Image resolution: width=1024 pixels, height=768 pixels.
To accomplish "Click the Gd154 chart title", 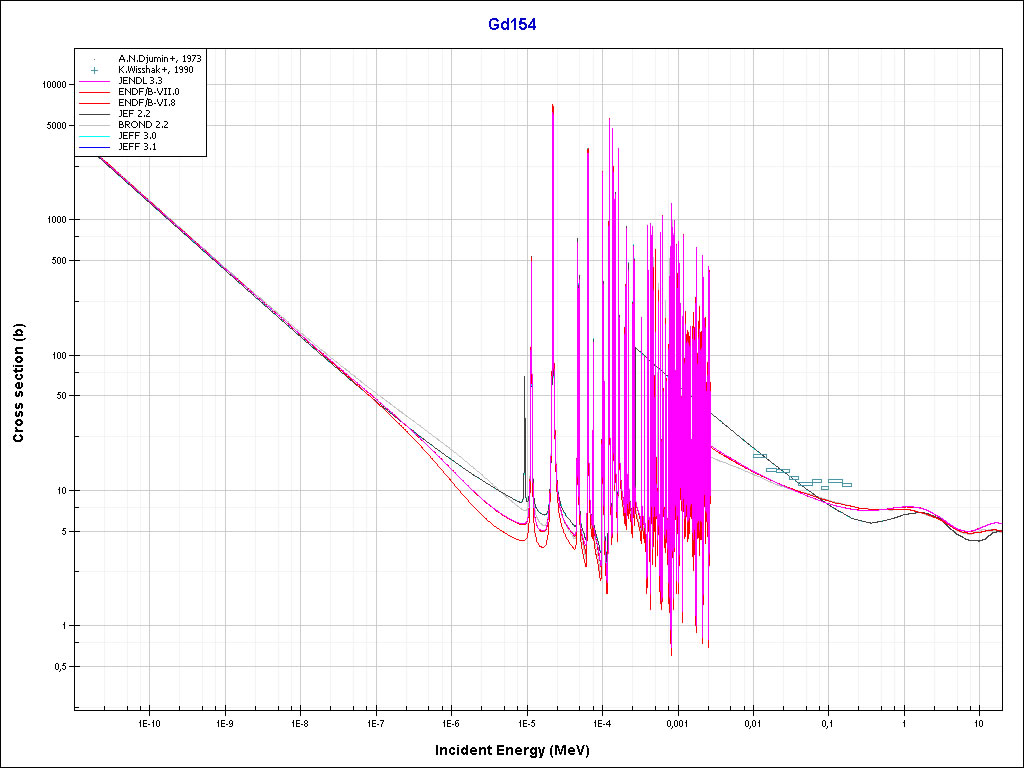I will pyautogui.click(x=512, y=25).
